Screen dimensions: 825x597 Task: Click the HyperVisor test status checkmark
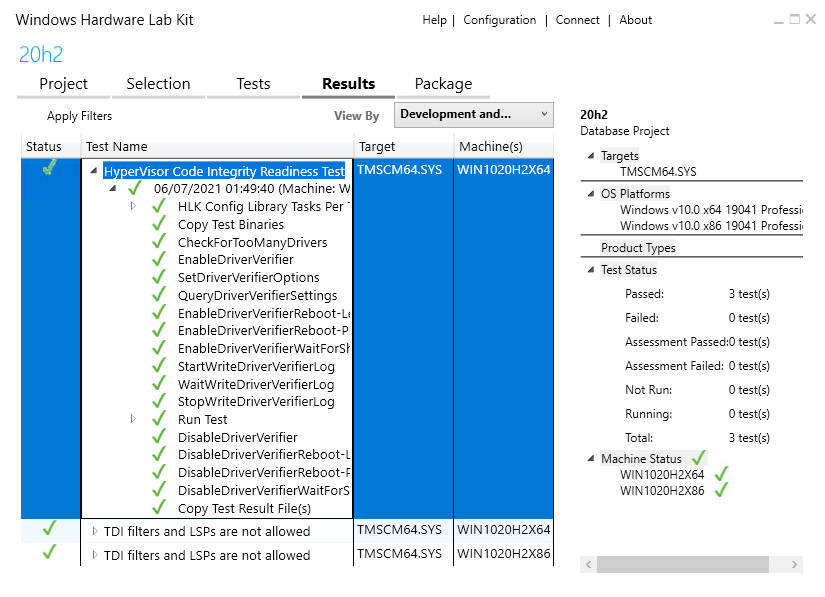pos(49,167)
